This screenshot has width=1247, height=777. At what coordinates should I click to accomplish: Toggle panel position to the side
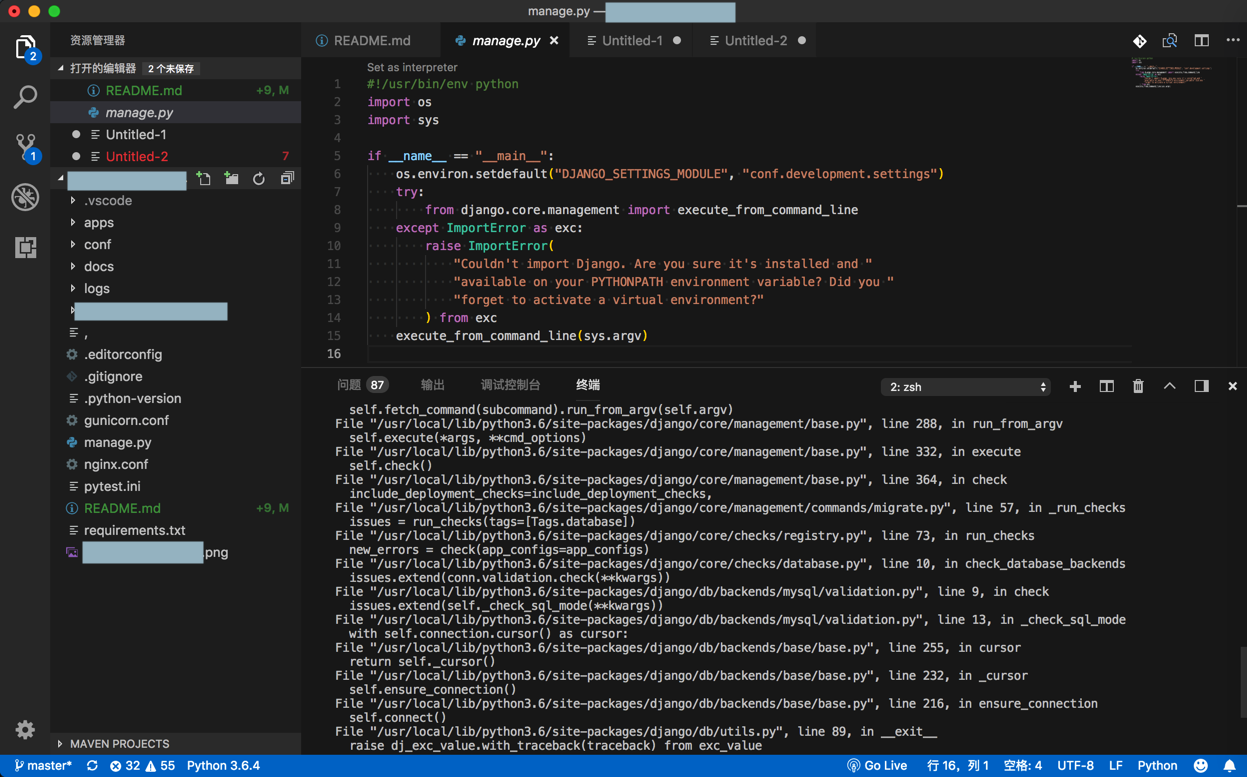pyautogui.click(x=1201, y=386)
